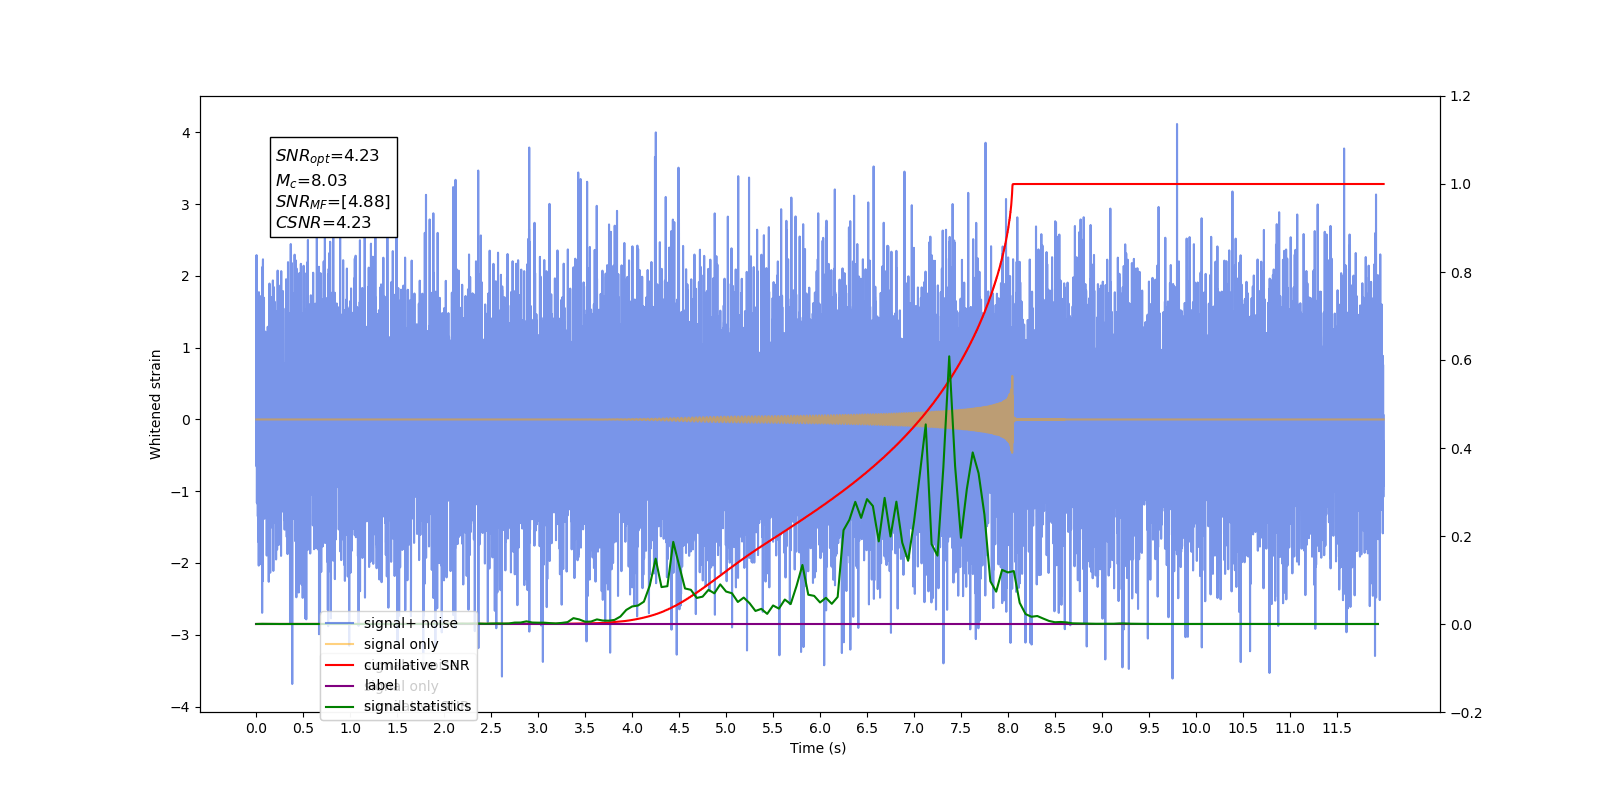Click the Mc=8.03 annotation text
Image resolution: width=1600 pixels, height=800 pixels.
[x=311, y=181]
